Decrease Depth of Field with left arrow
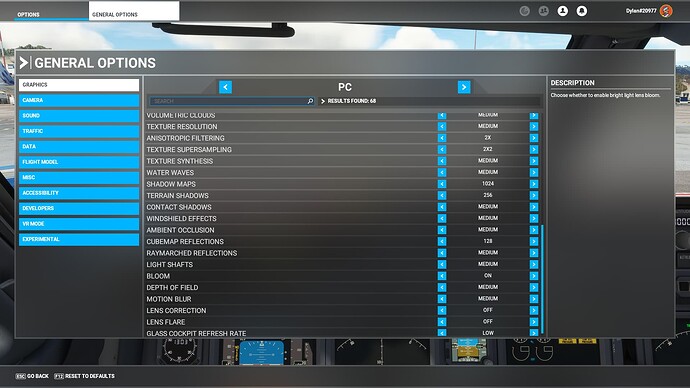This screenshot has height=388, width=690. 442,287
